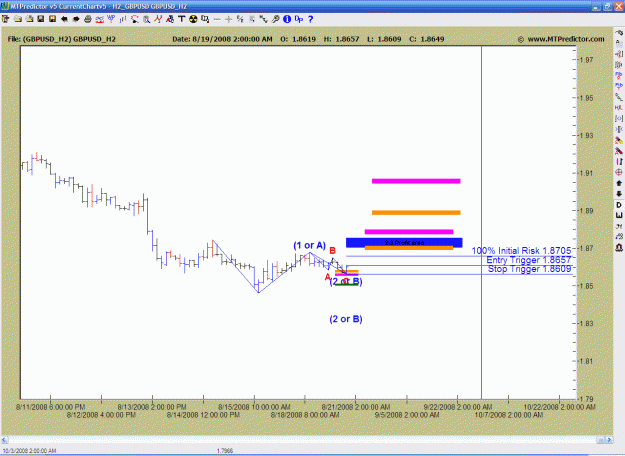Click the 'Stop Trigger 1.8609' label

tap(529, 269)
